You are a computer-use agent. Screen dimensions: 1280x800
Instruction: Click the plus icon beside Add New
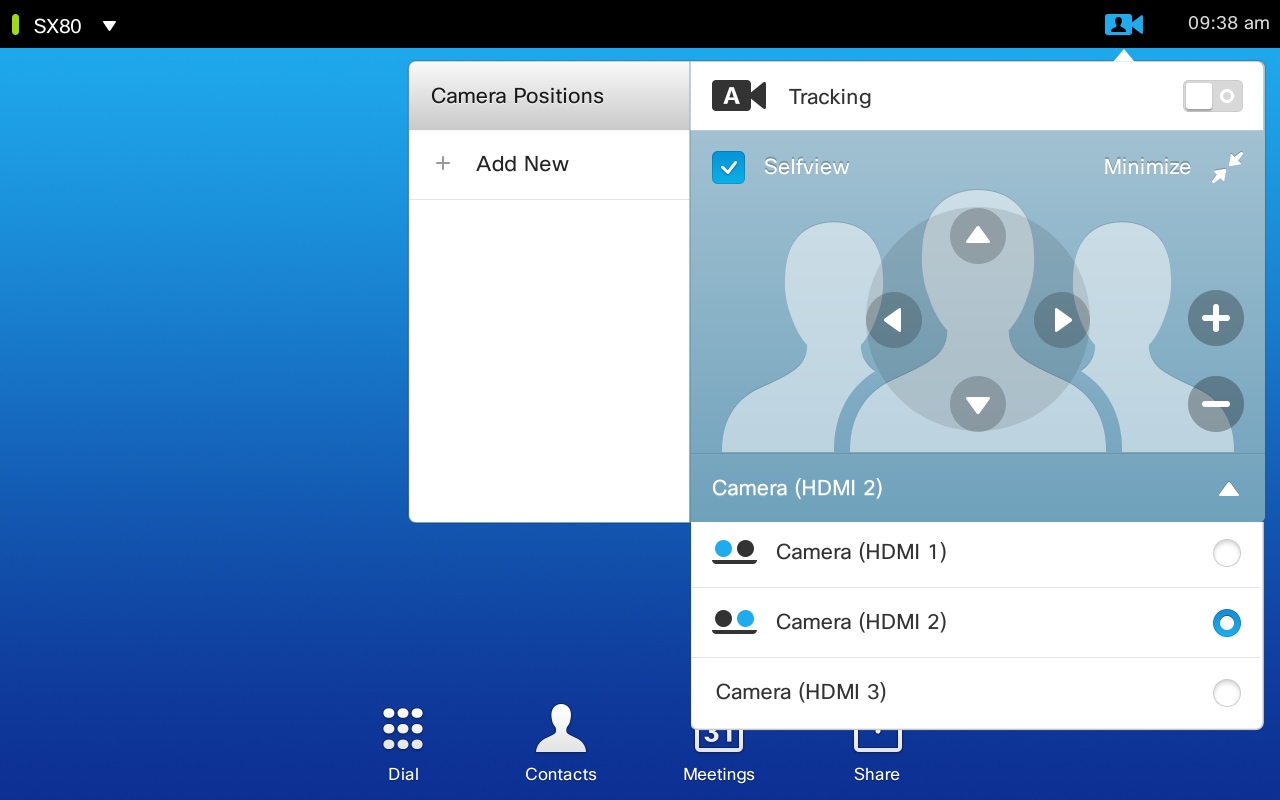click(x=443, y=163)
